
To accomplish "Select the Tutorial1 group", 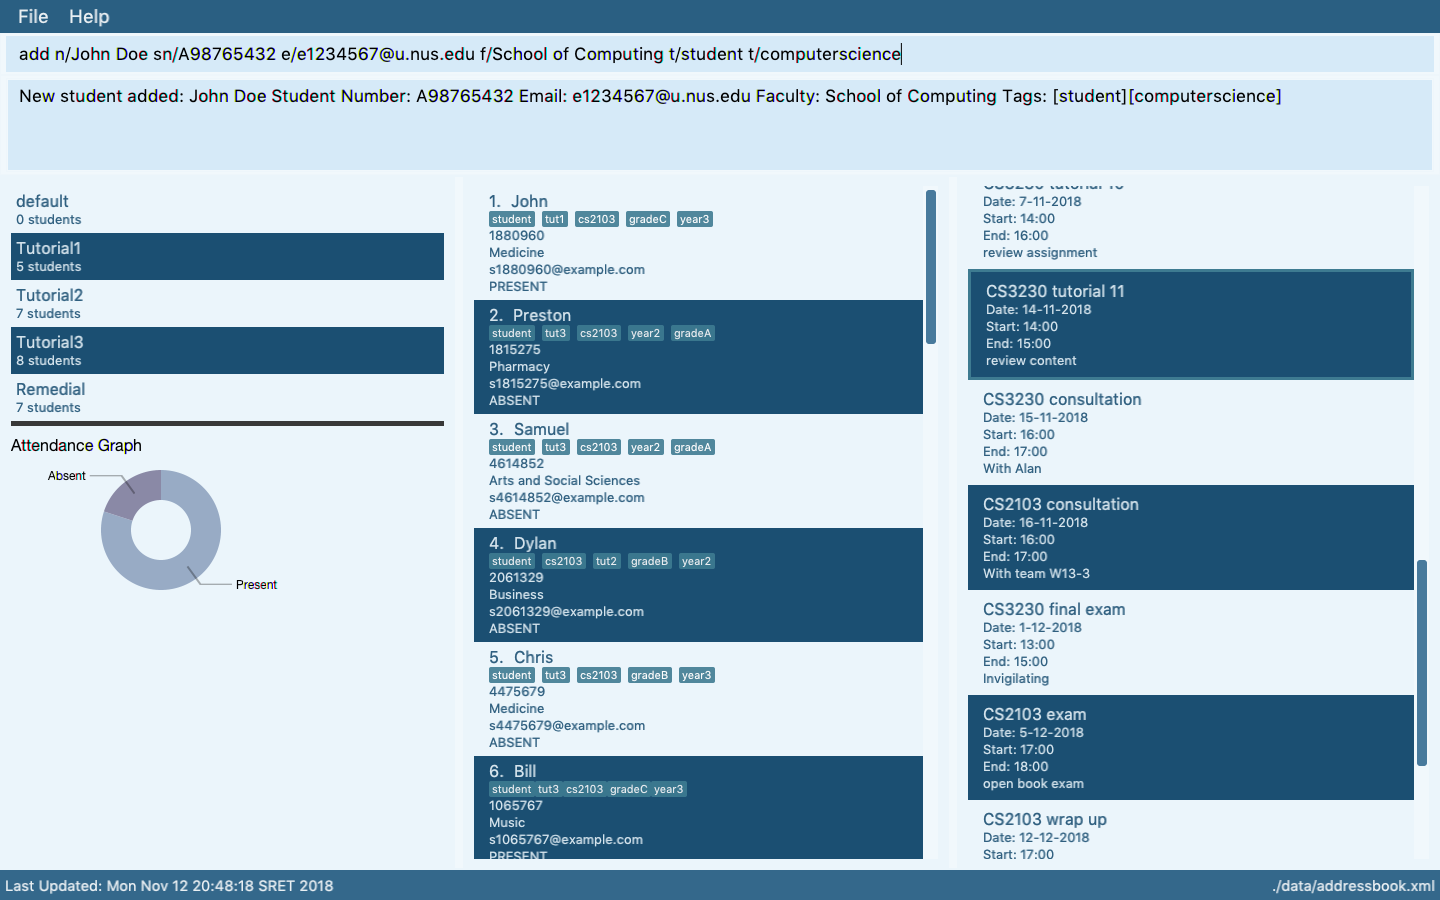I will tap(227, 257).
